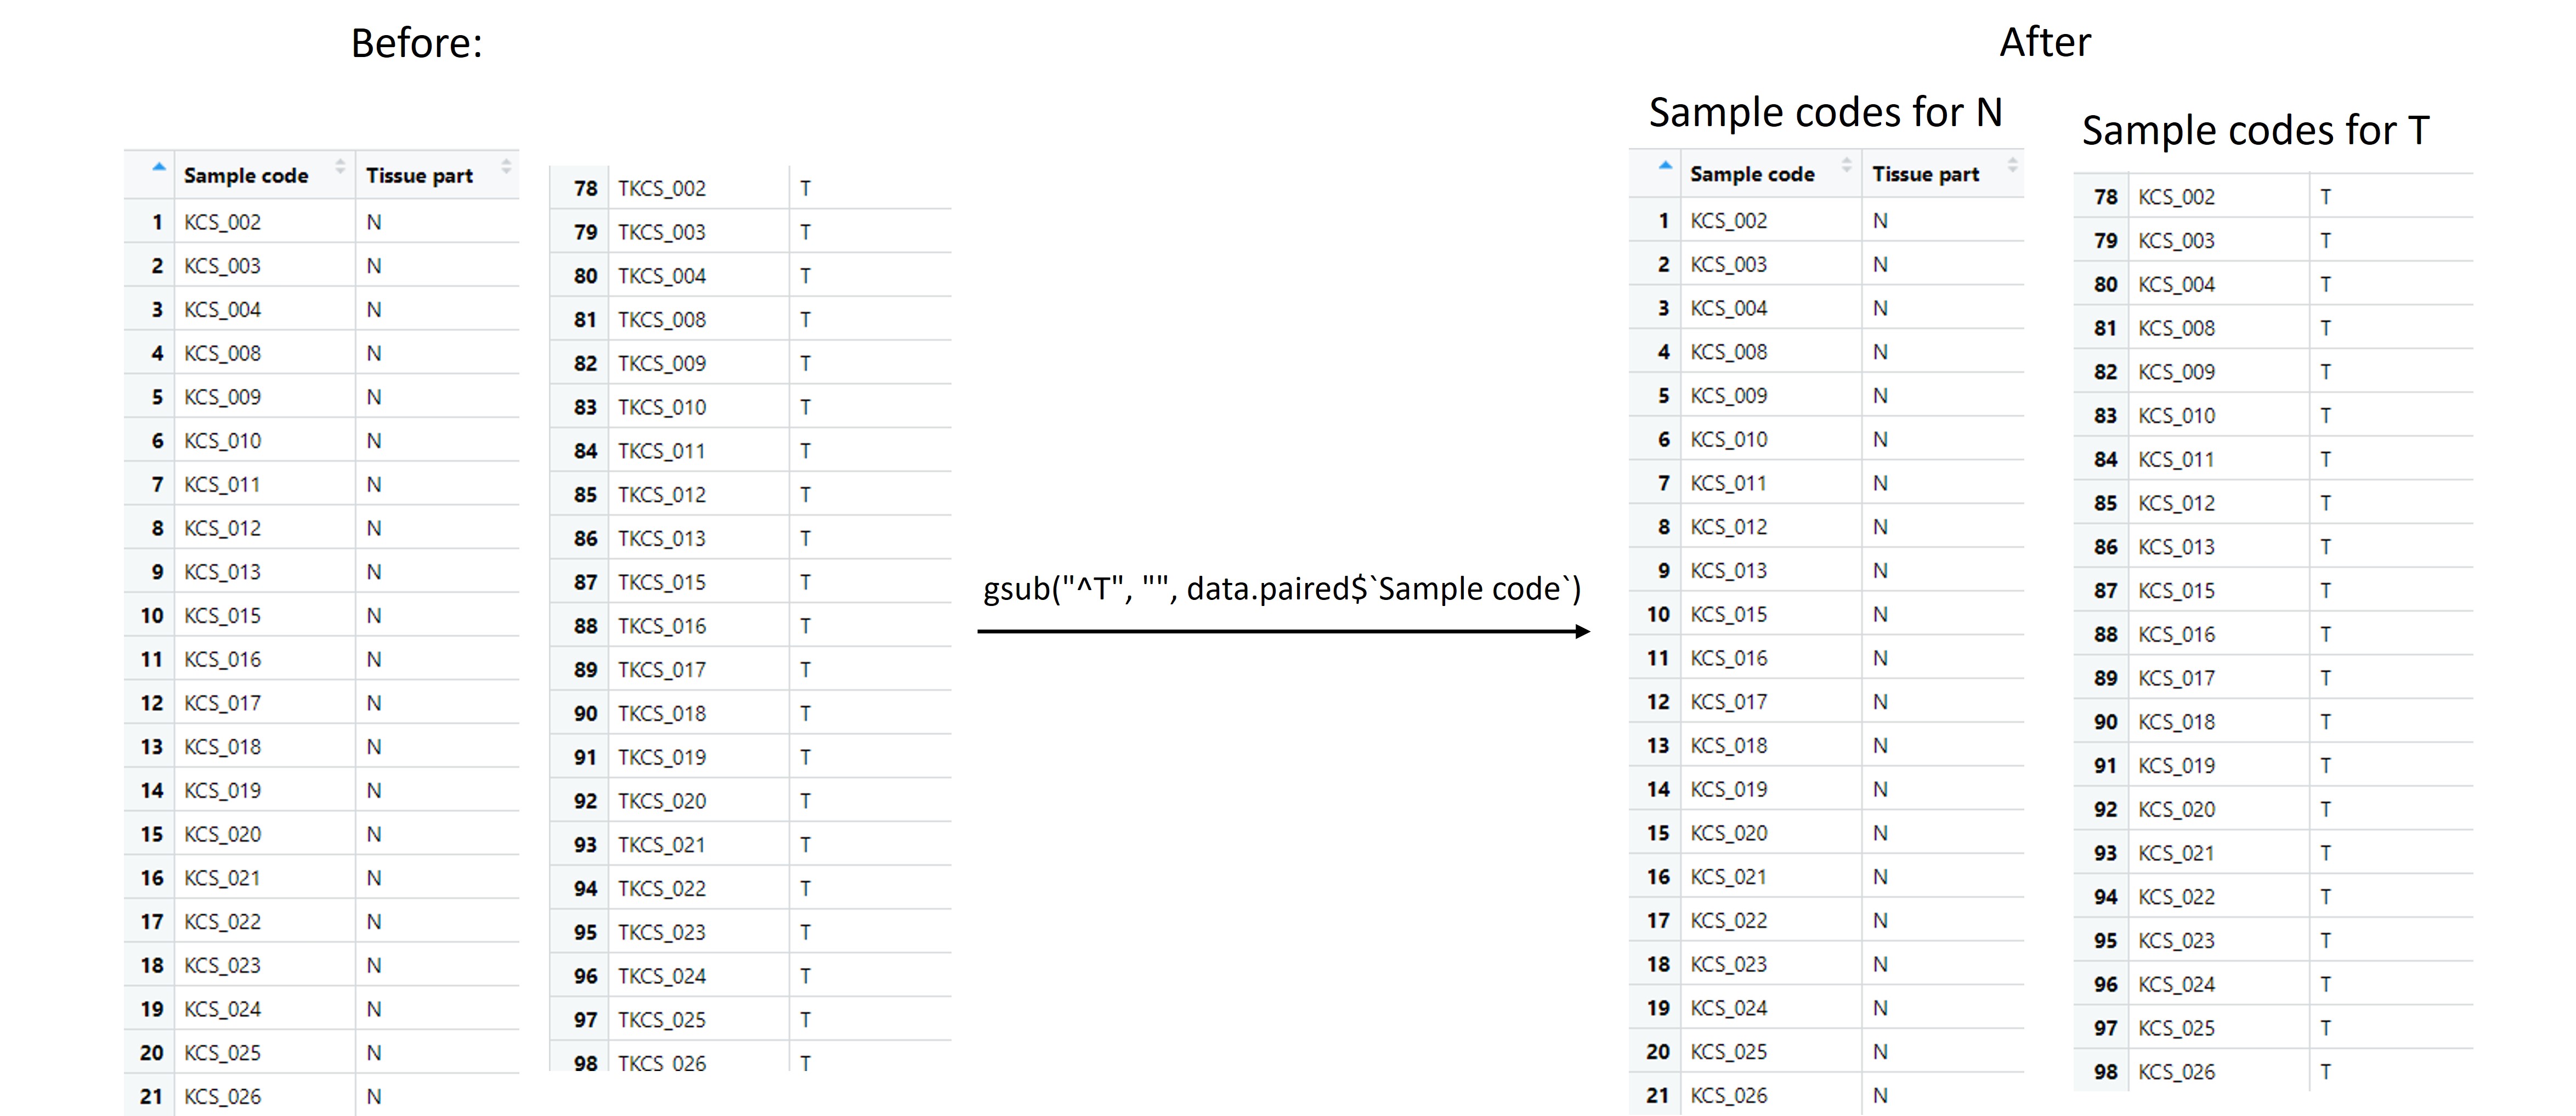Image resolution: width=2576 pixels, height=1116 pixels.
Task: Click blue ascending arrow in After N table header
Action: click(1664, 165)
